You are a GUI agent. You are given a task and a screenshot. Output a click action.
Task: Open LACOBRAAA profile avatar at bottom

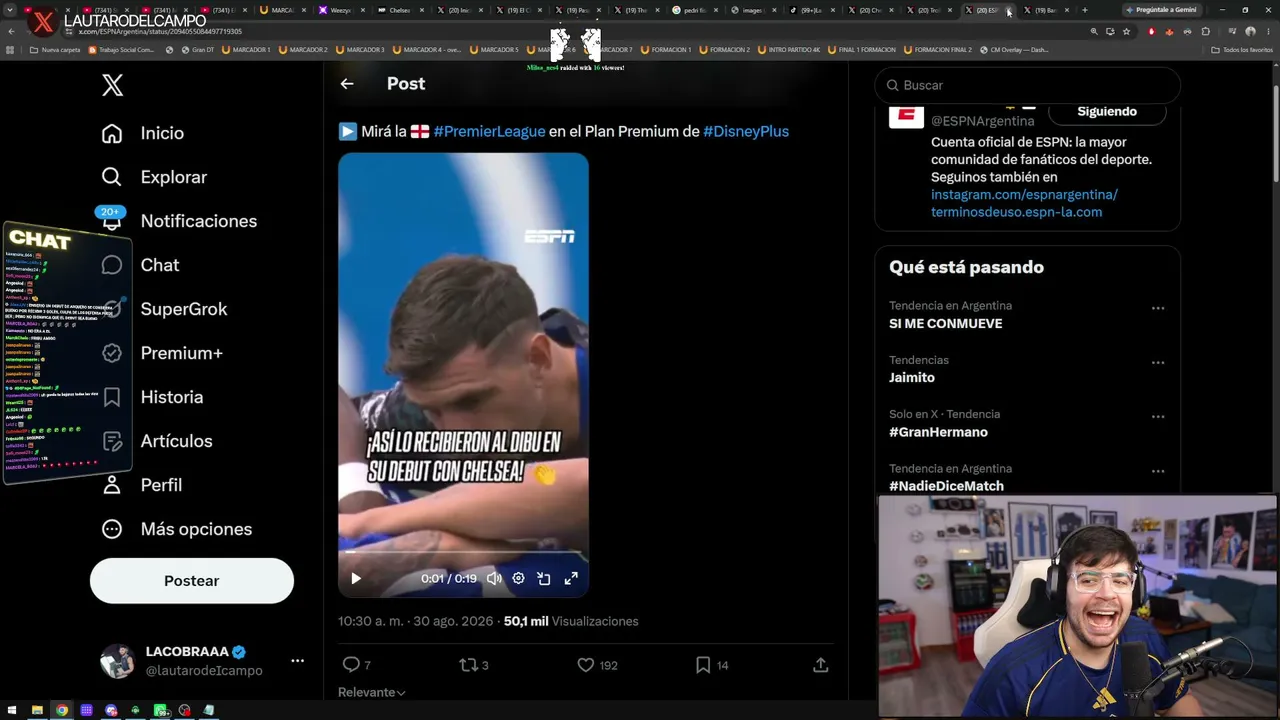coord(117,661)
